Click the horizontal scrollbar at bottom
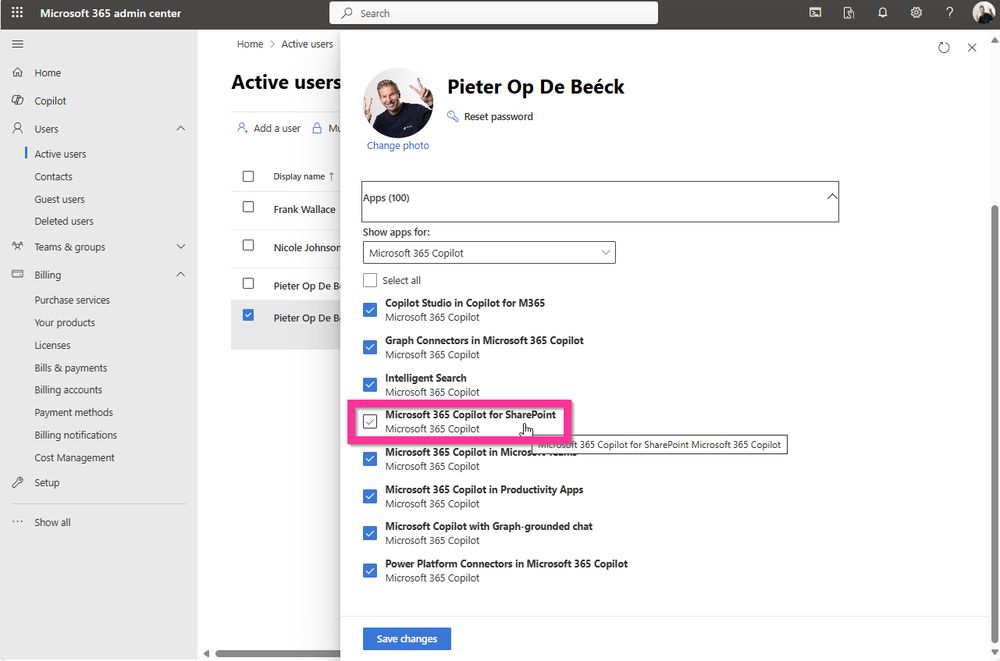Viewport: 1000px width, 661px height. 277,653
